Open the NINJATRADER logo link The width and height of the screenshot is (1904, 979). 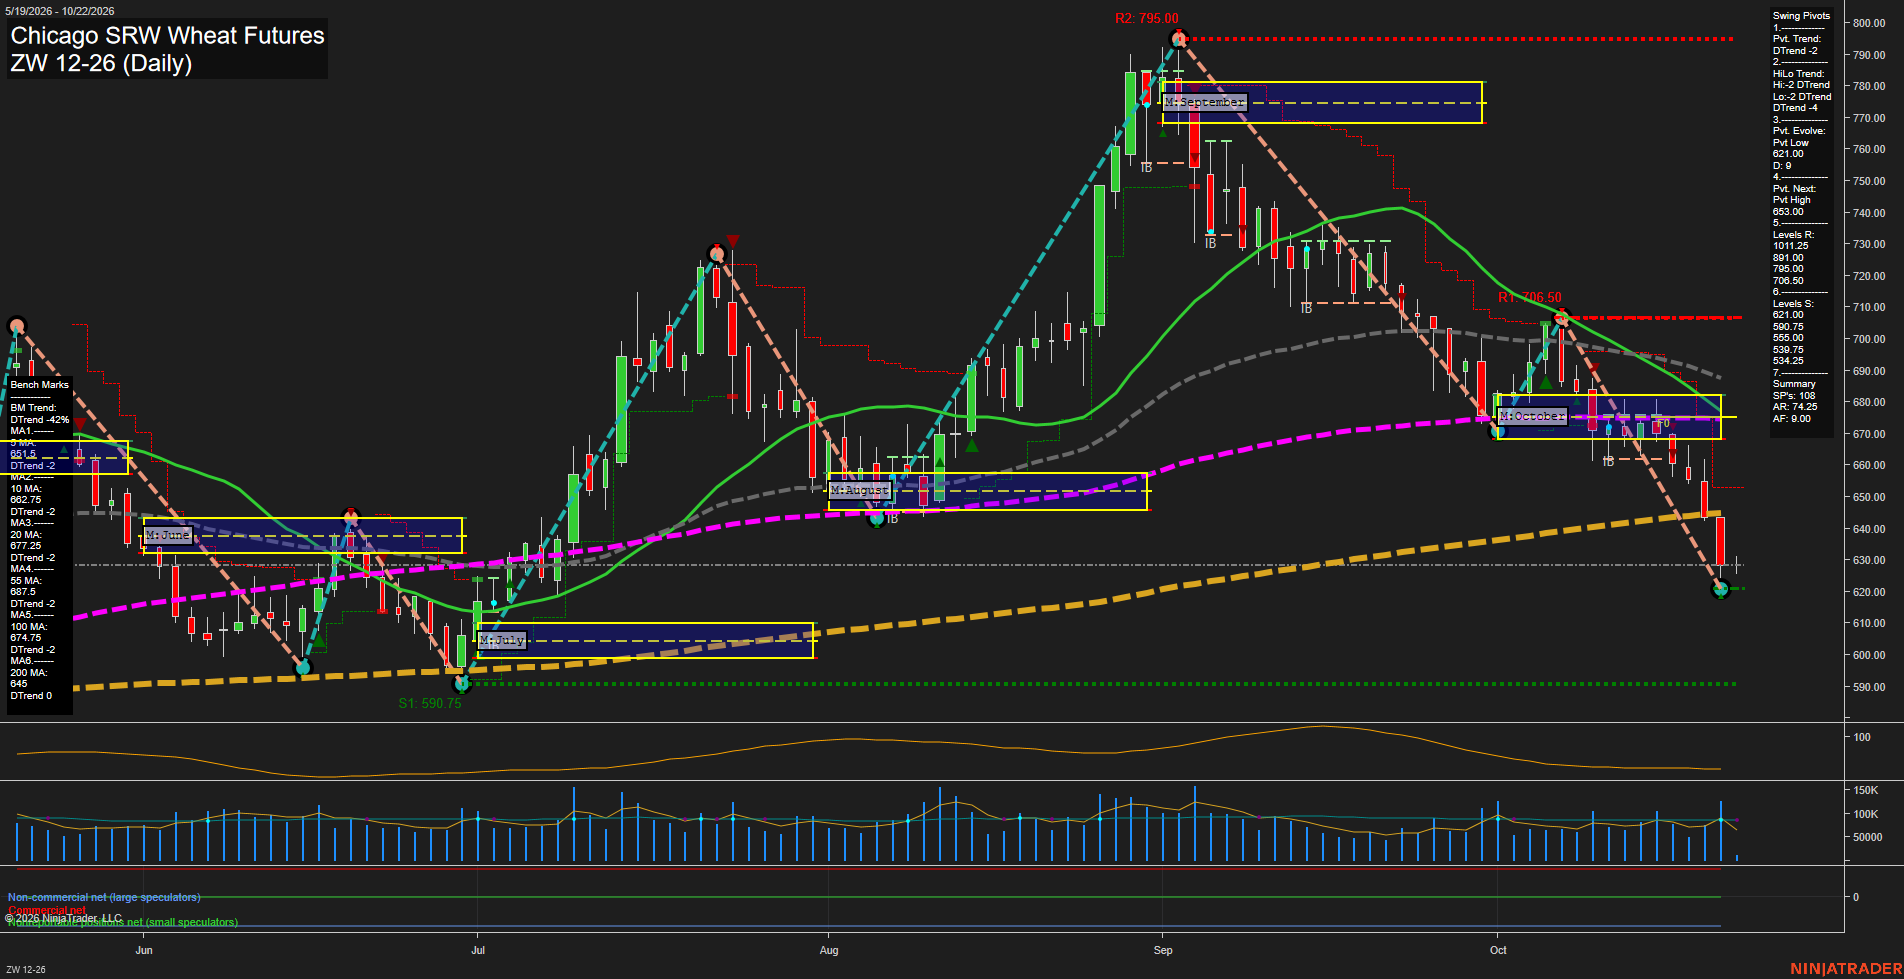coord(1846,969)
